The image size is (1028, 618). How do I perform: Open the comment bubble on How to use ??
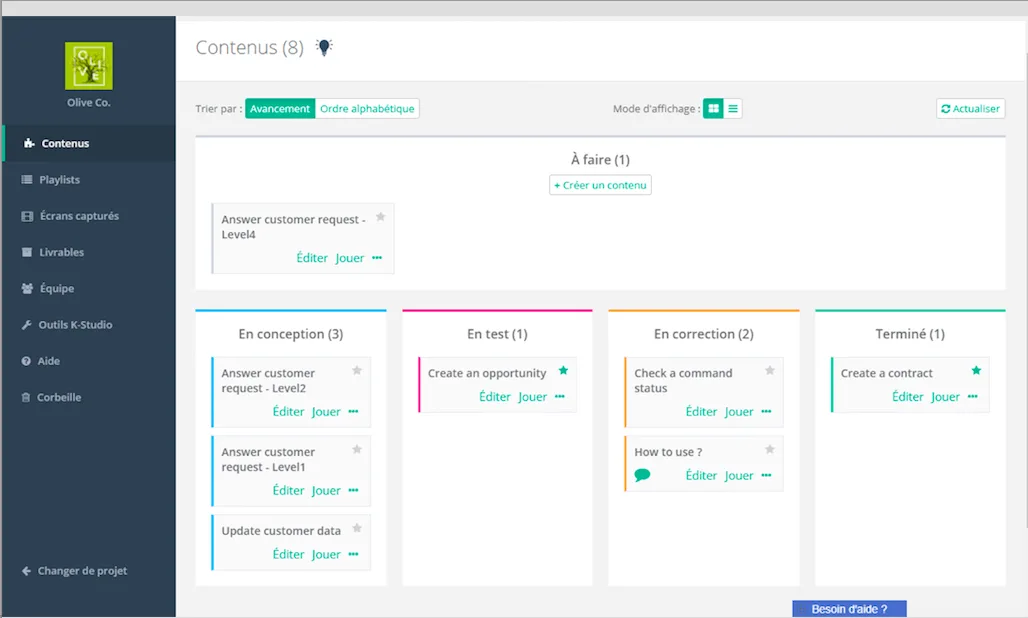(x=642, y=475)
